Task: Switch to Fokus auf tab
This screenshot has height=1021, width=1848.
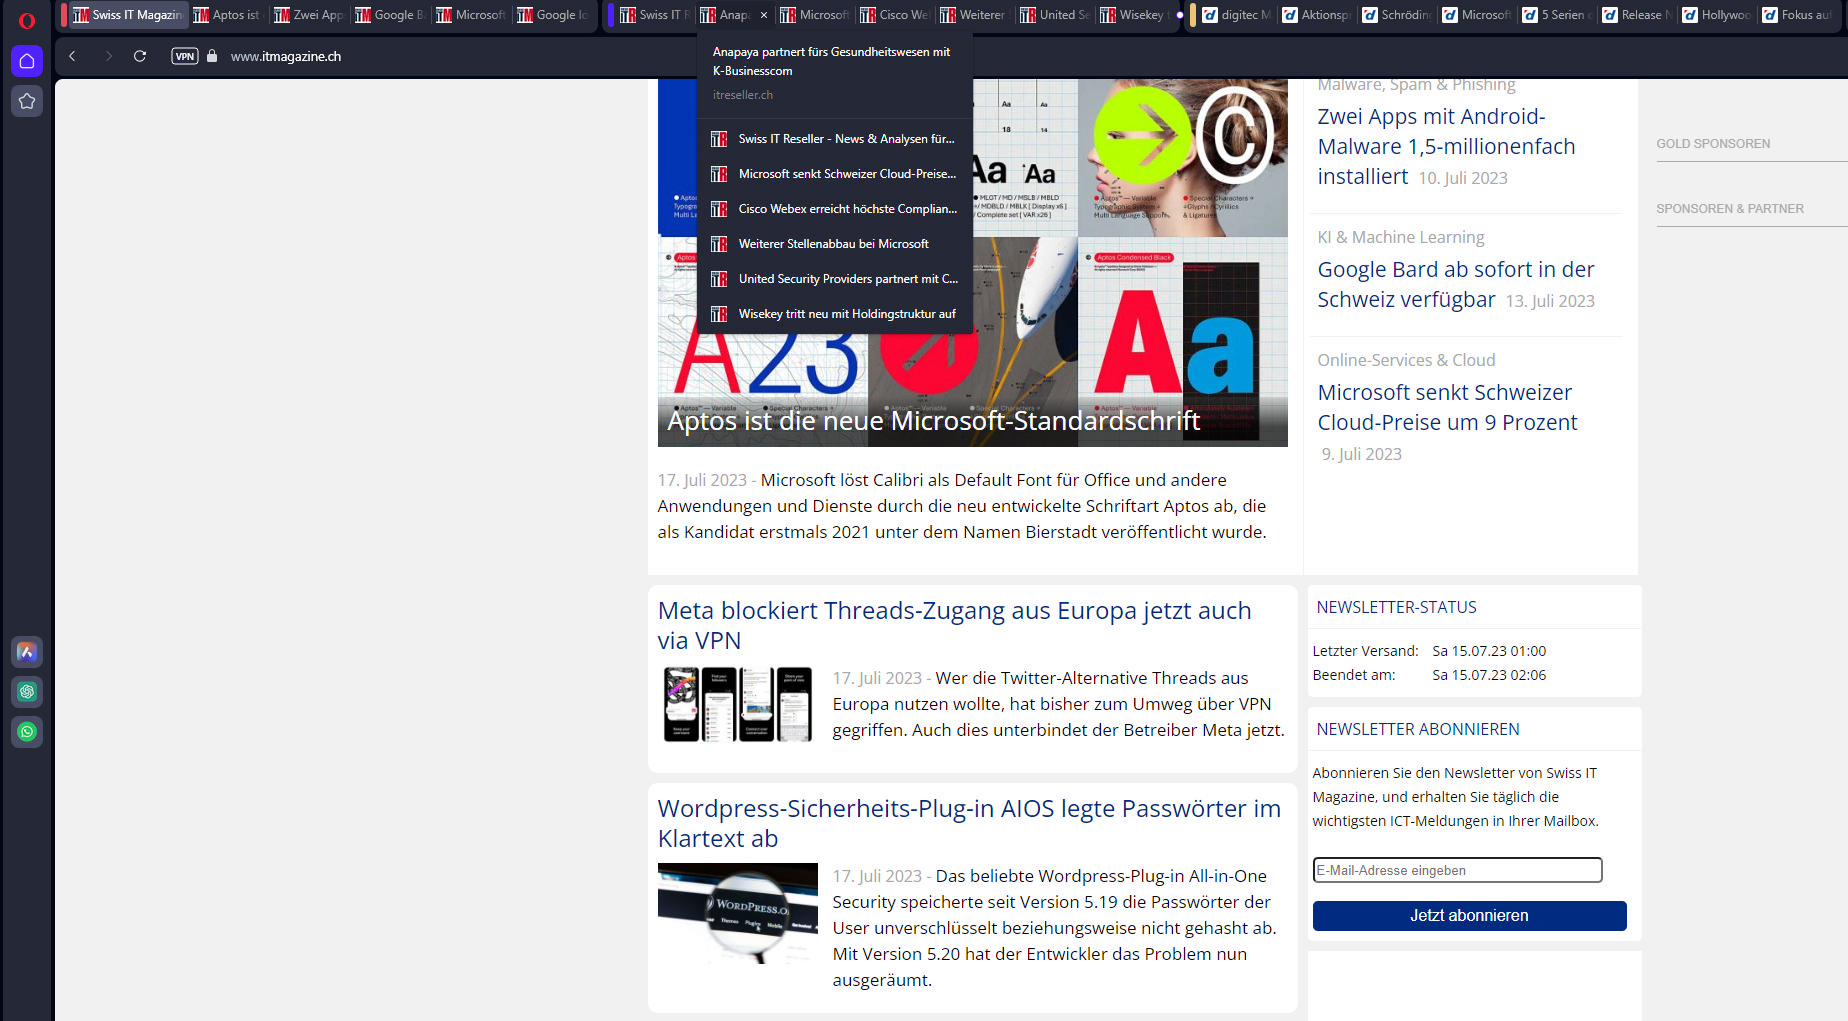Action: (1797, 15)
